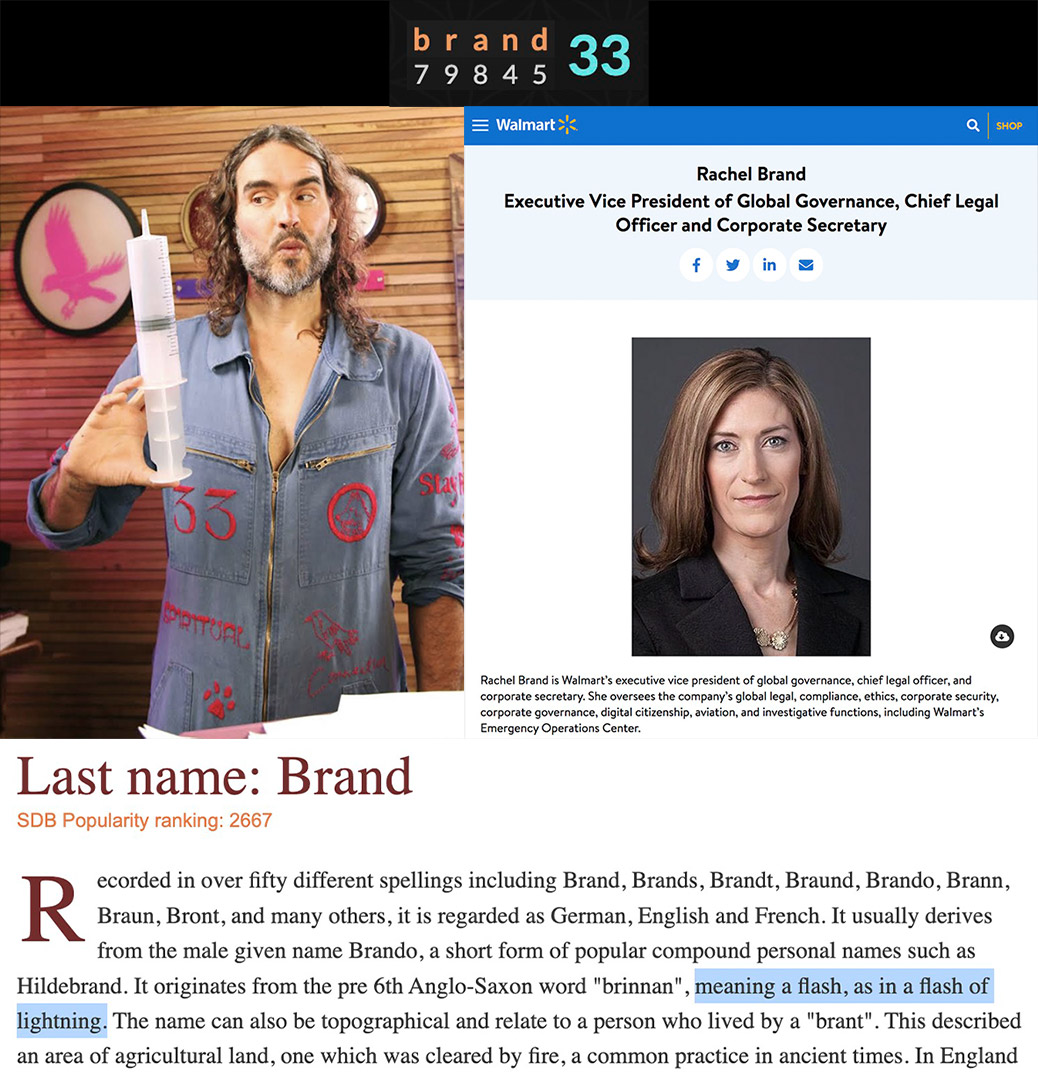Click the quoted word "brant"
This screenshot has width=1038, height=1080.
(840, 1021)
